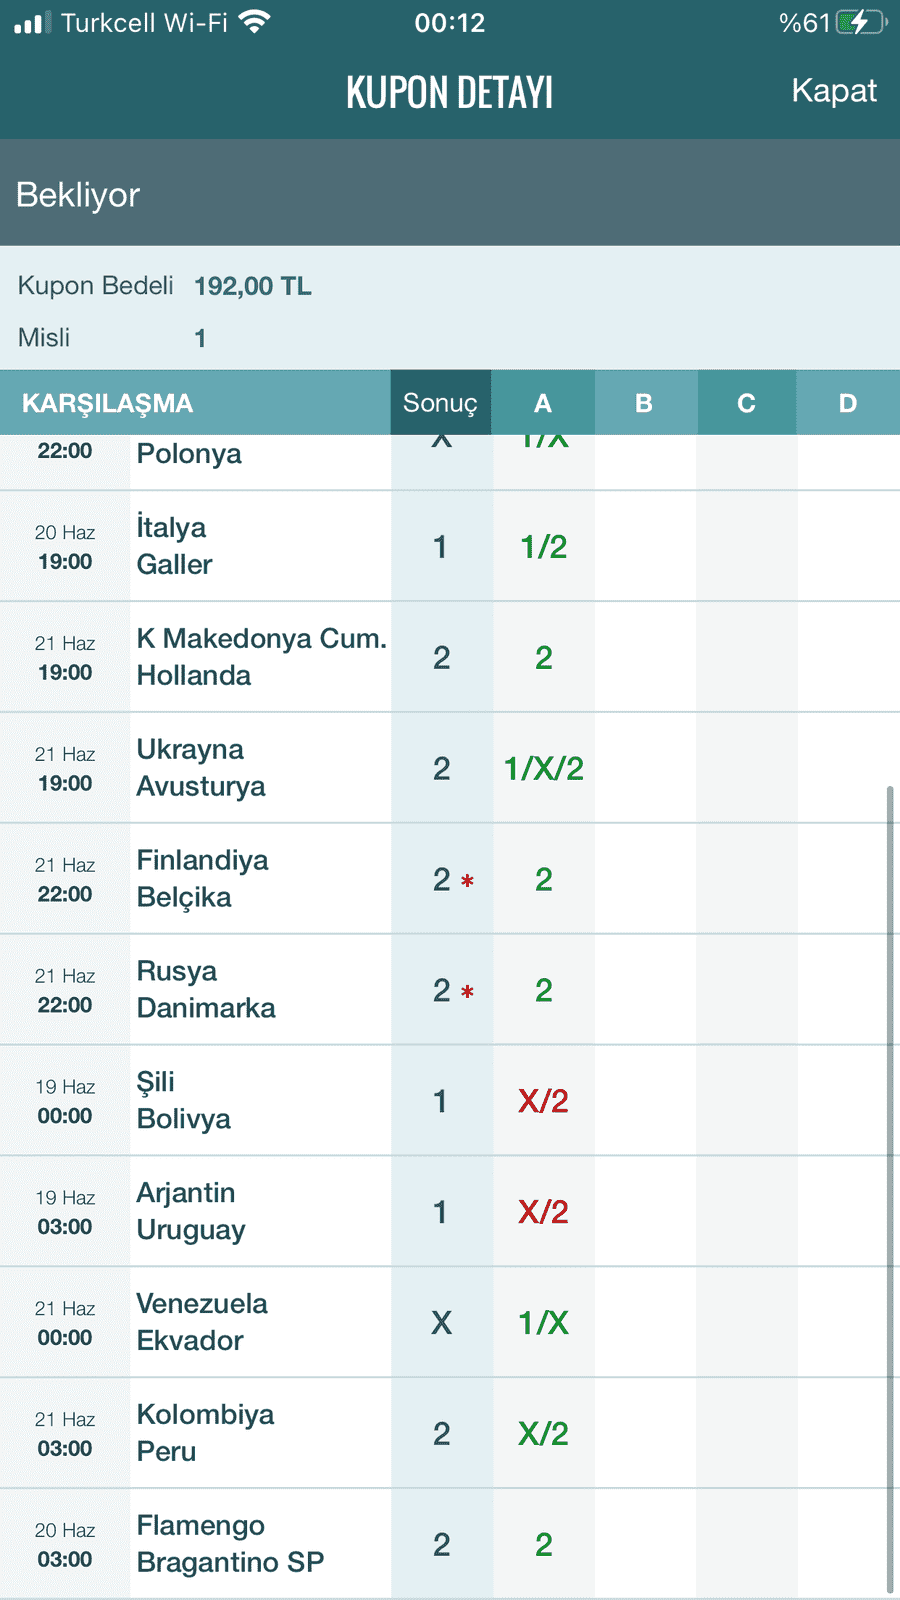Tap the red asterisk on Finlandiya Belçika result
The height and width of the screenshot is (1600, 900).
tap(467, 881)
